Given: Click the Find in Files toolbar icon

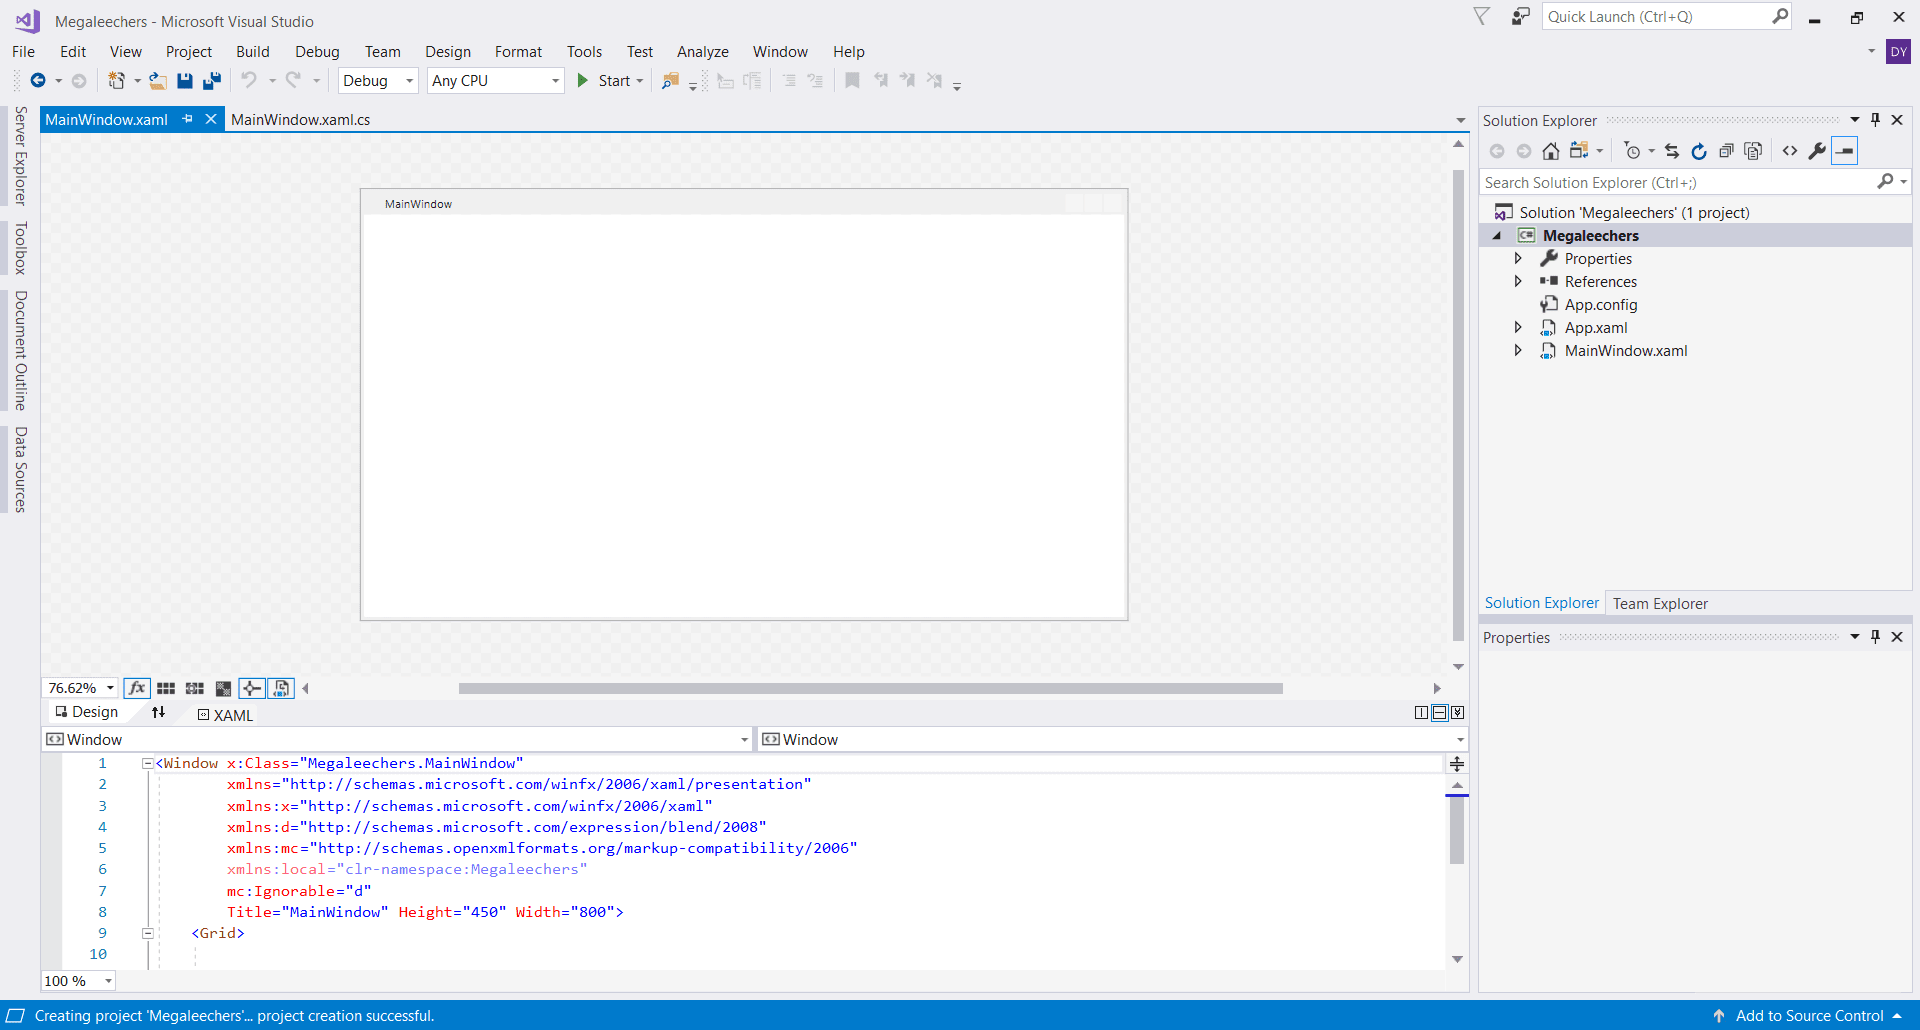Looking at the screenshot, I should point(671,81).
